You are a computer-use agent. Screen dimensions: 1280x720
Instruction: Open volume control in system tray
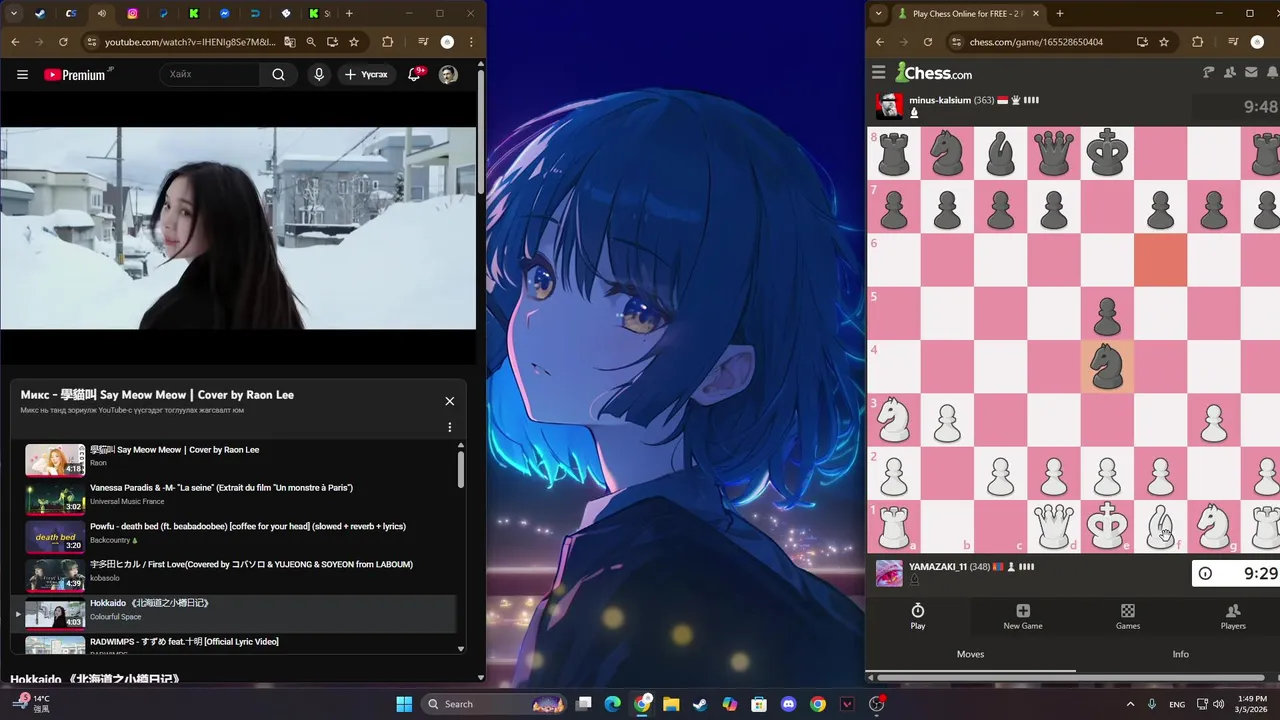pos(1218,704)
